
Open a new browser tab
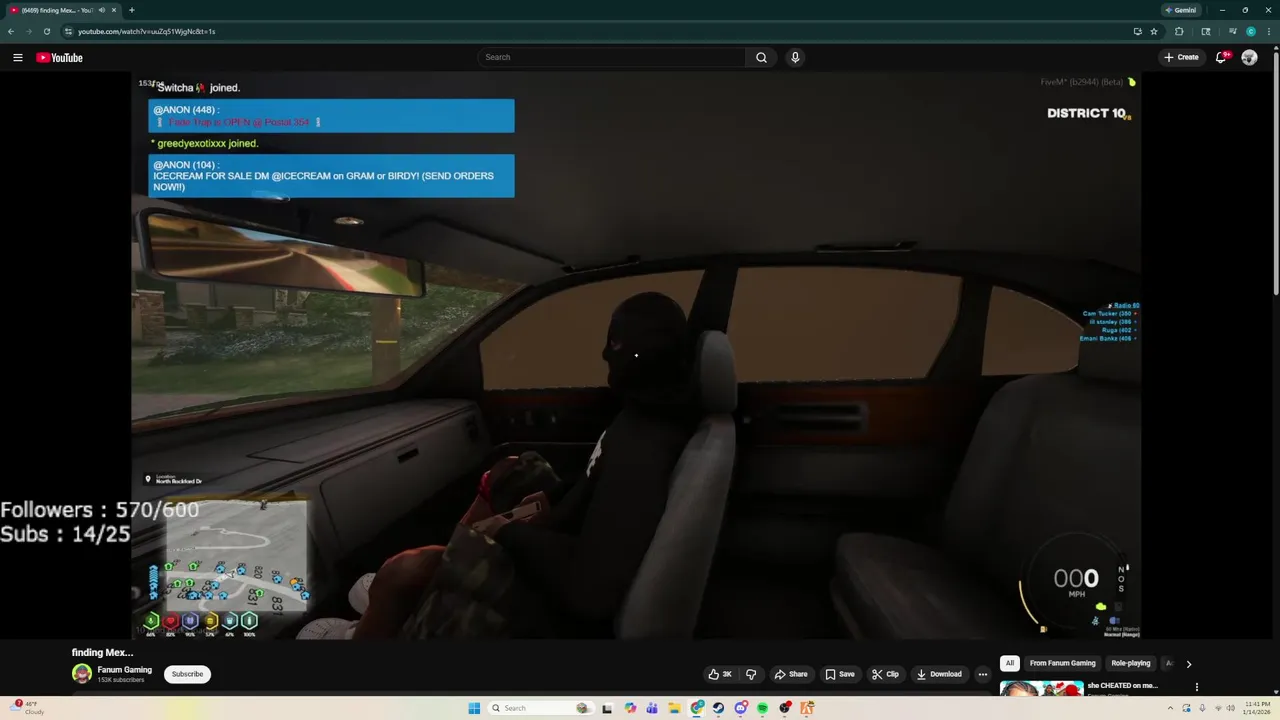pos(131,10)
